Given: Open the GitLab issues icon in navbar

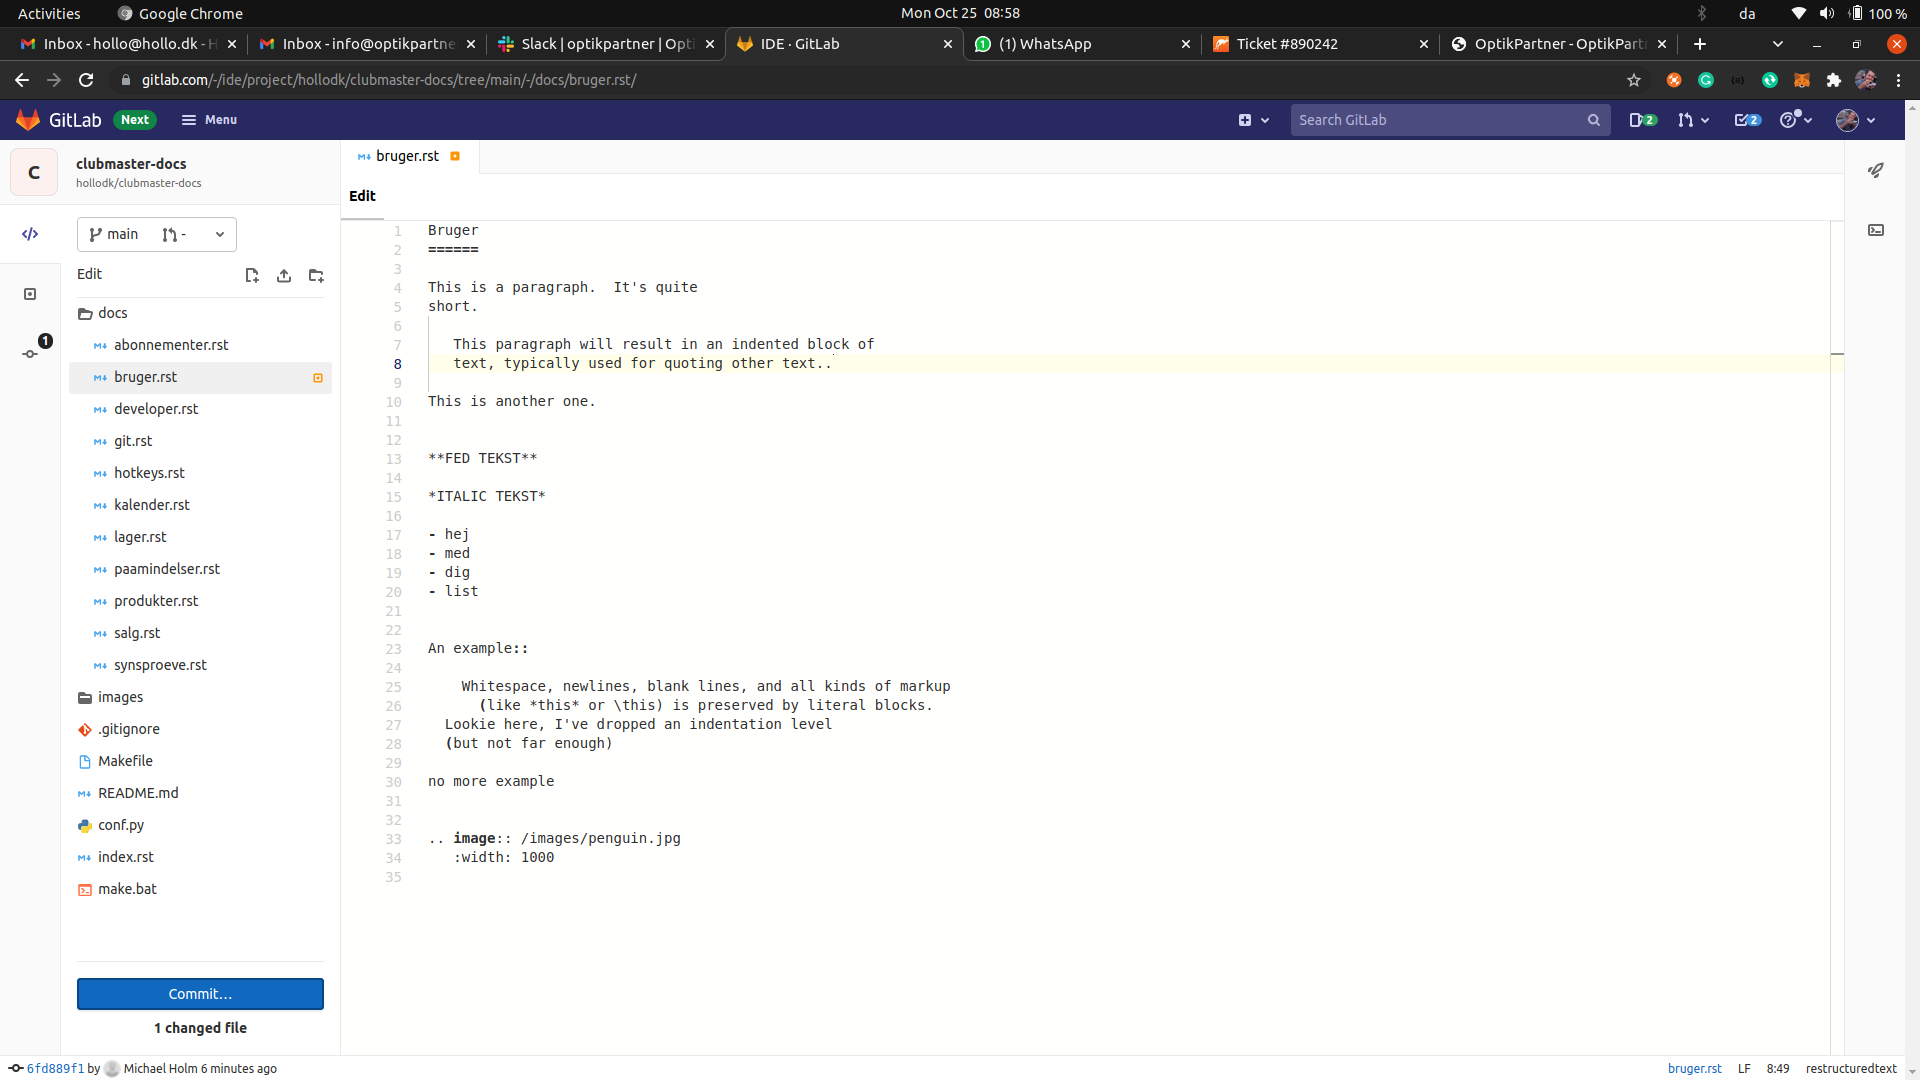Looking at the screenshot, I should tap(1642, 120).
